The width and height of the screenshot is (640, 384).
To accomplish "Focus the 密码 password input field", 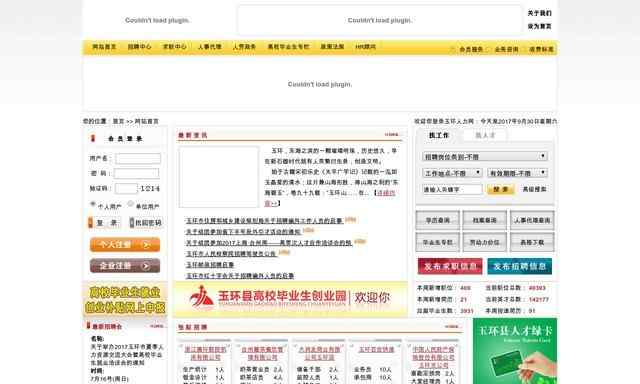I will pos(136,173).
